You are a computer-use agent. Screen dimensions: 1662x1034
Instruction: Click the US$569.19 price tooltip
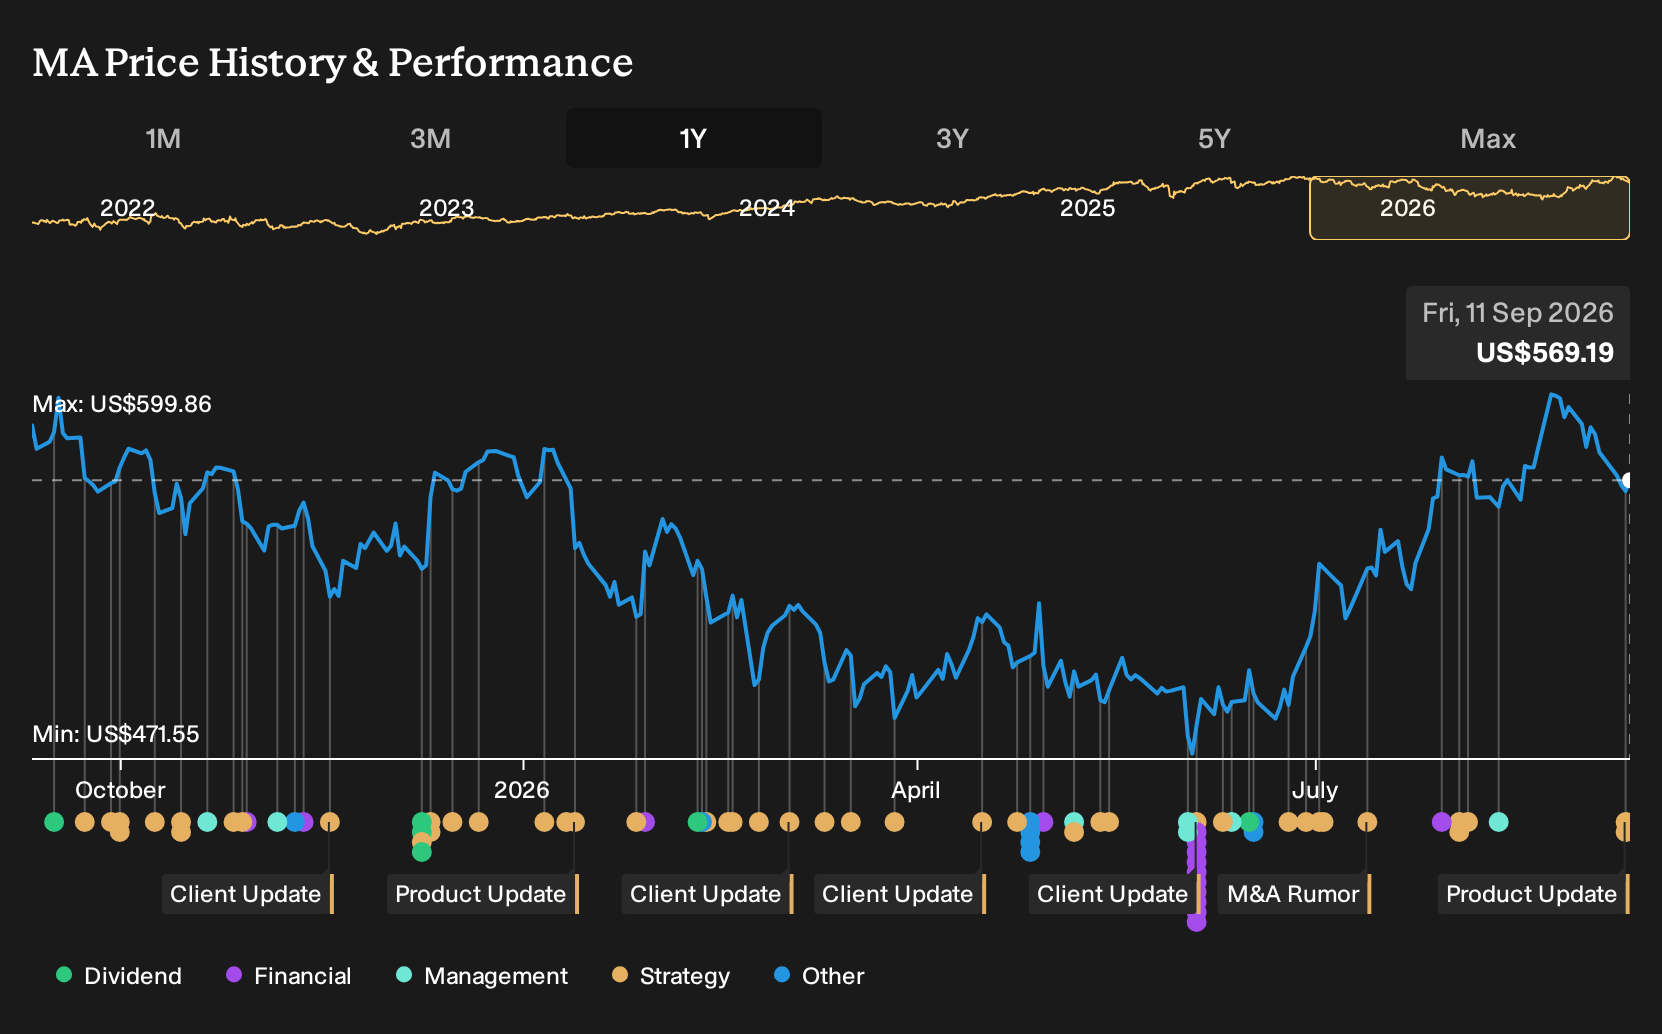click(x=1518, y=333)
